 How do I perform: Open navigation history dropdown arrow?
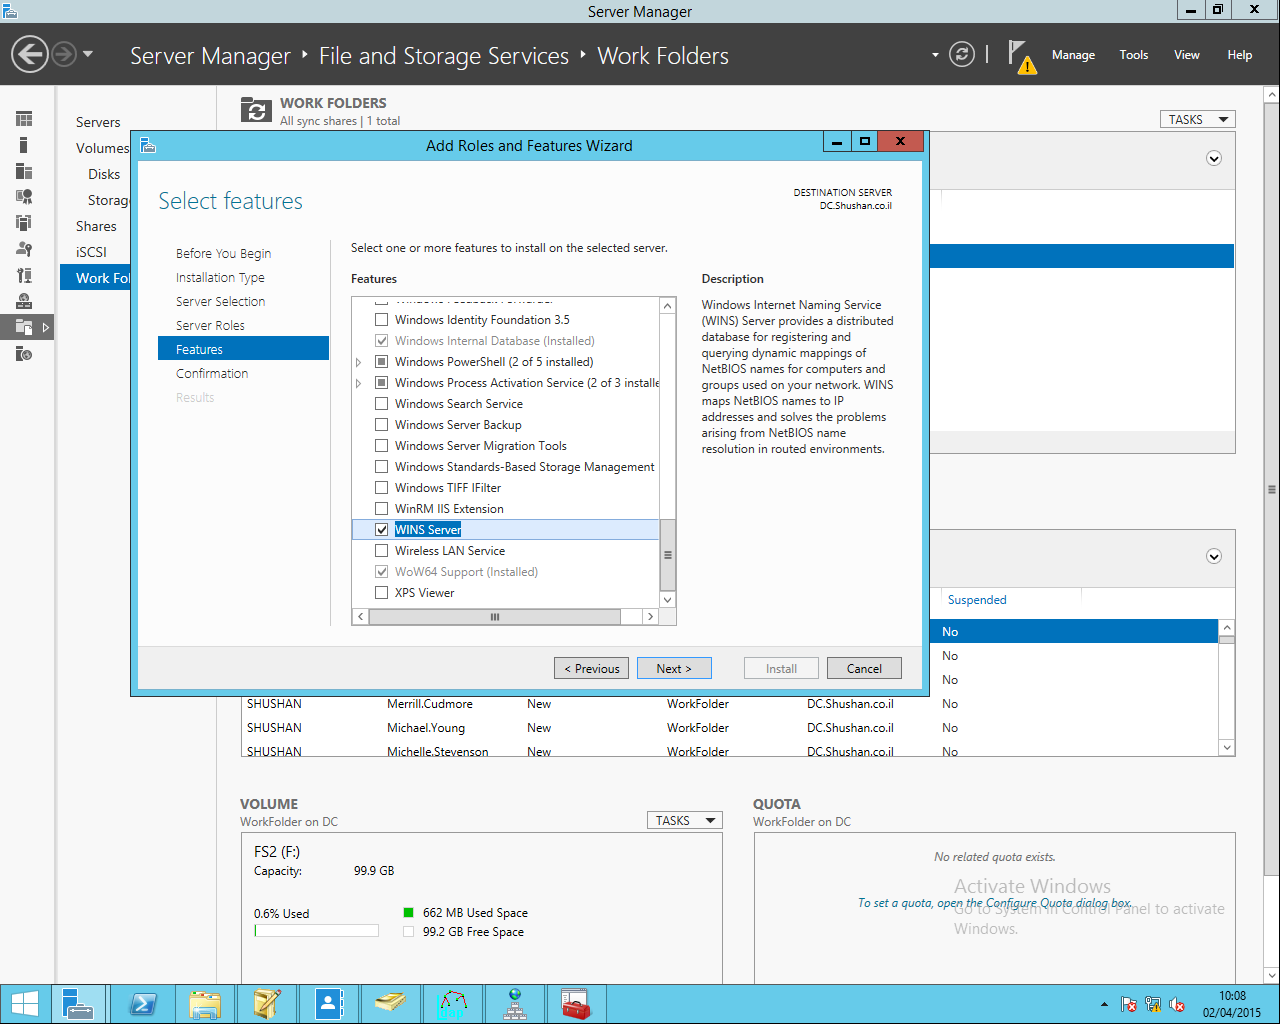pos(88,54)
